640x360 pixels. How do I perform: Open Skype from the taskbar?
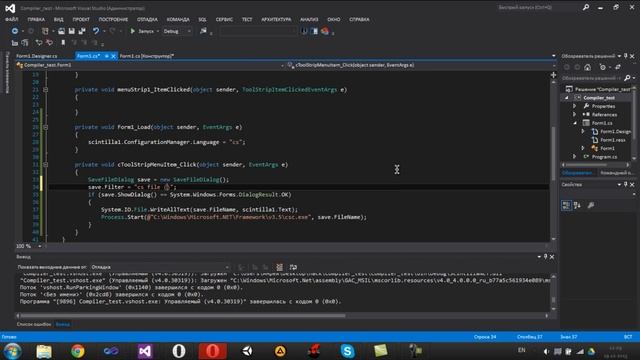click(347, 351)
